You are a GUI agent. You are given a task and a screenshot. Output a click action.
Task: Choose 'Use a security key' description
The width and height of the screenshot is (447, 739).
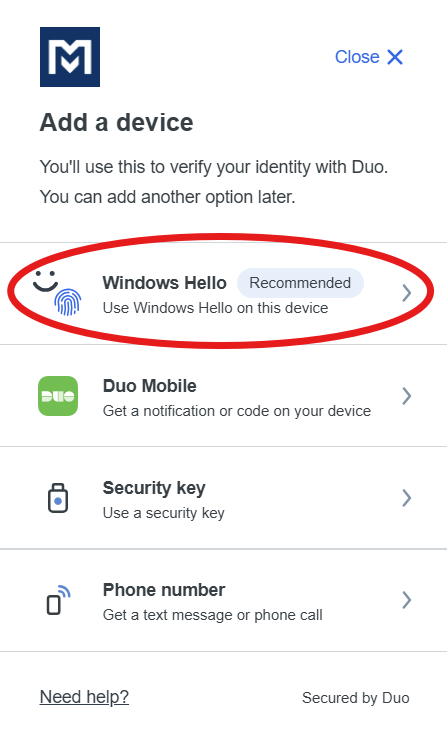pyautogui.click(x=164, y=513)
